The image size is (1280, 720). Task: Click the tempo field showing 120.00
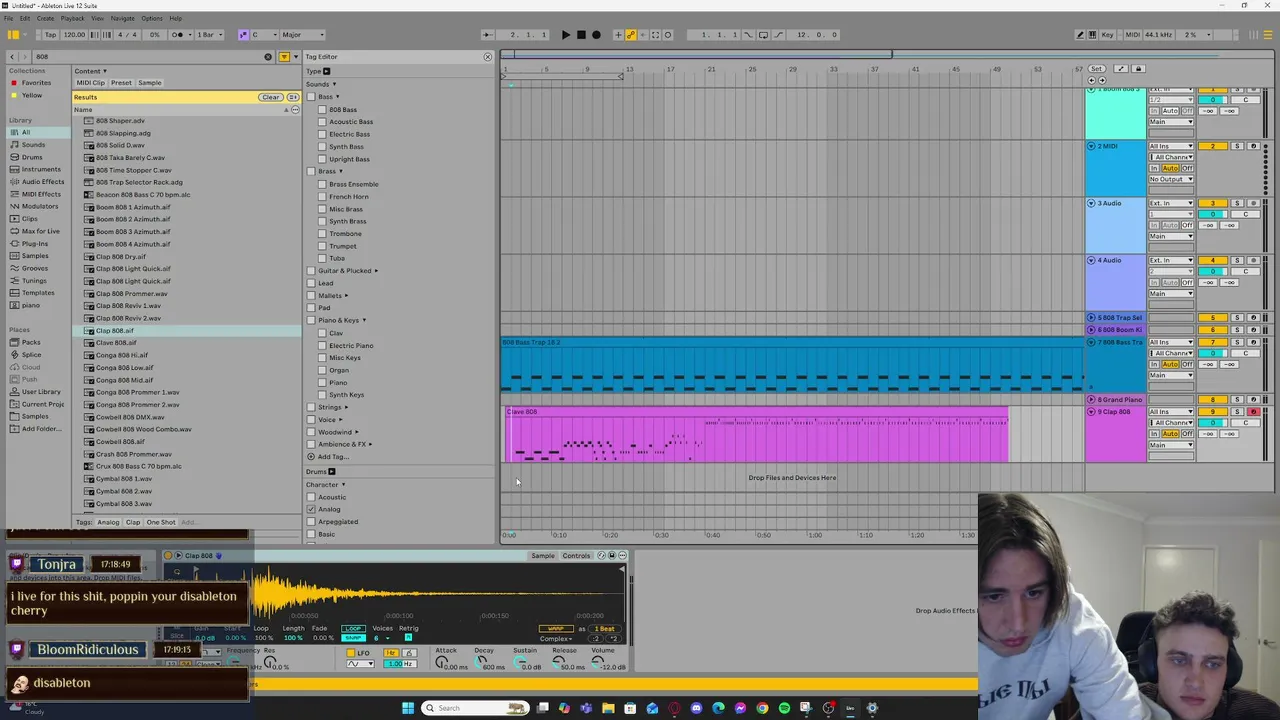75,35
